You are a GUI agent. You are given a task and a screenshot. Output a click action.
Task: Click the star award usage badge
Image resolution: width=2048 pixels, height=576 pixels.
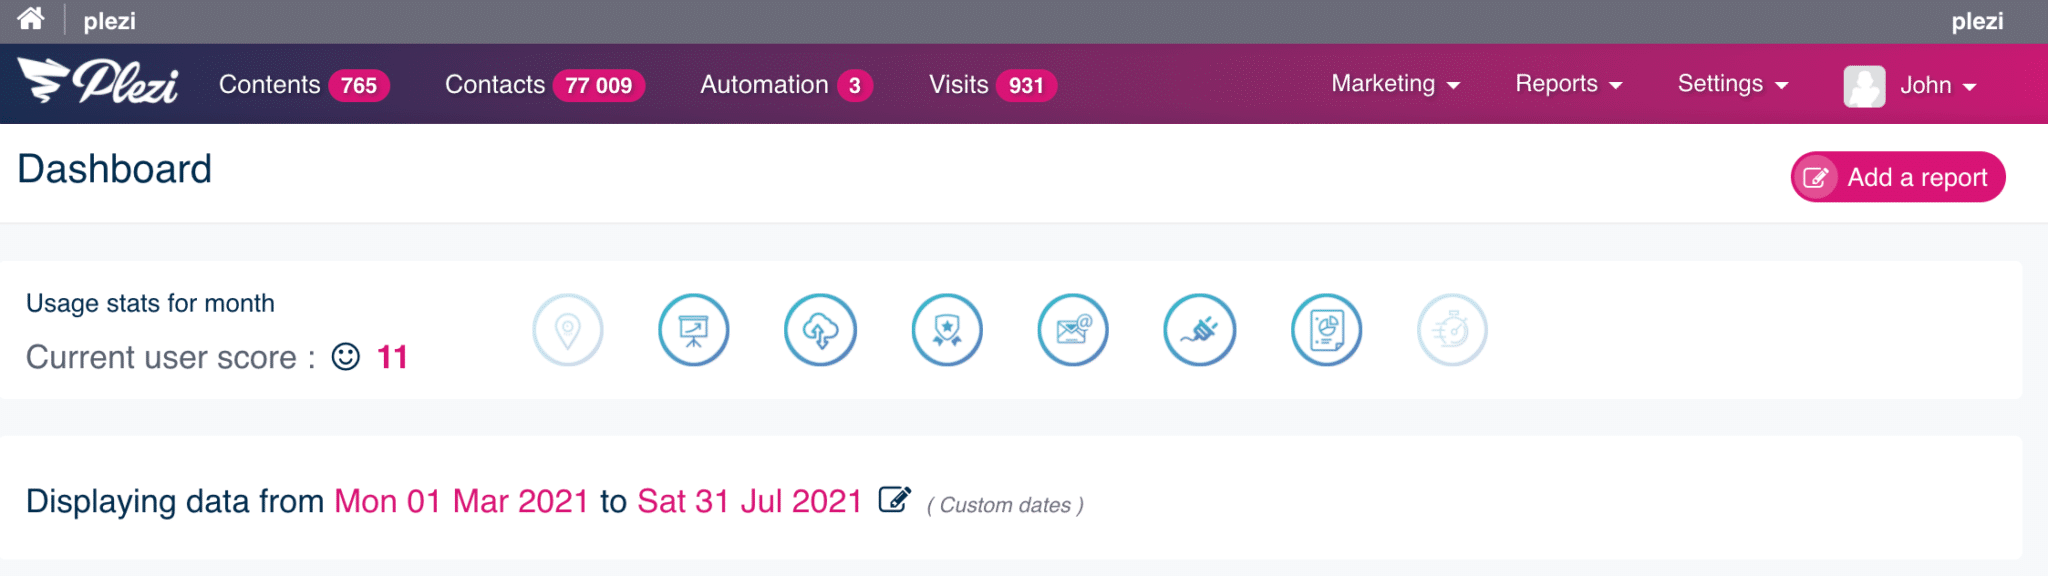947,330
